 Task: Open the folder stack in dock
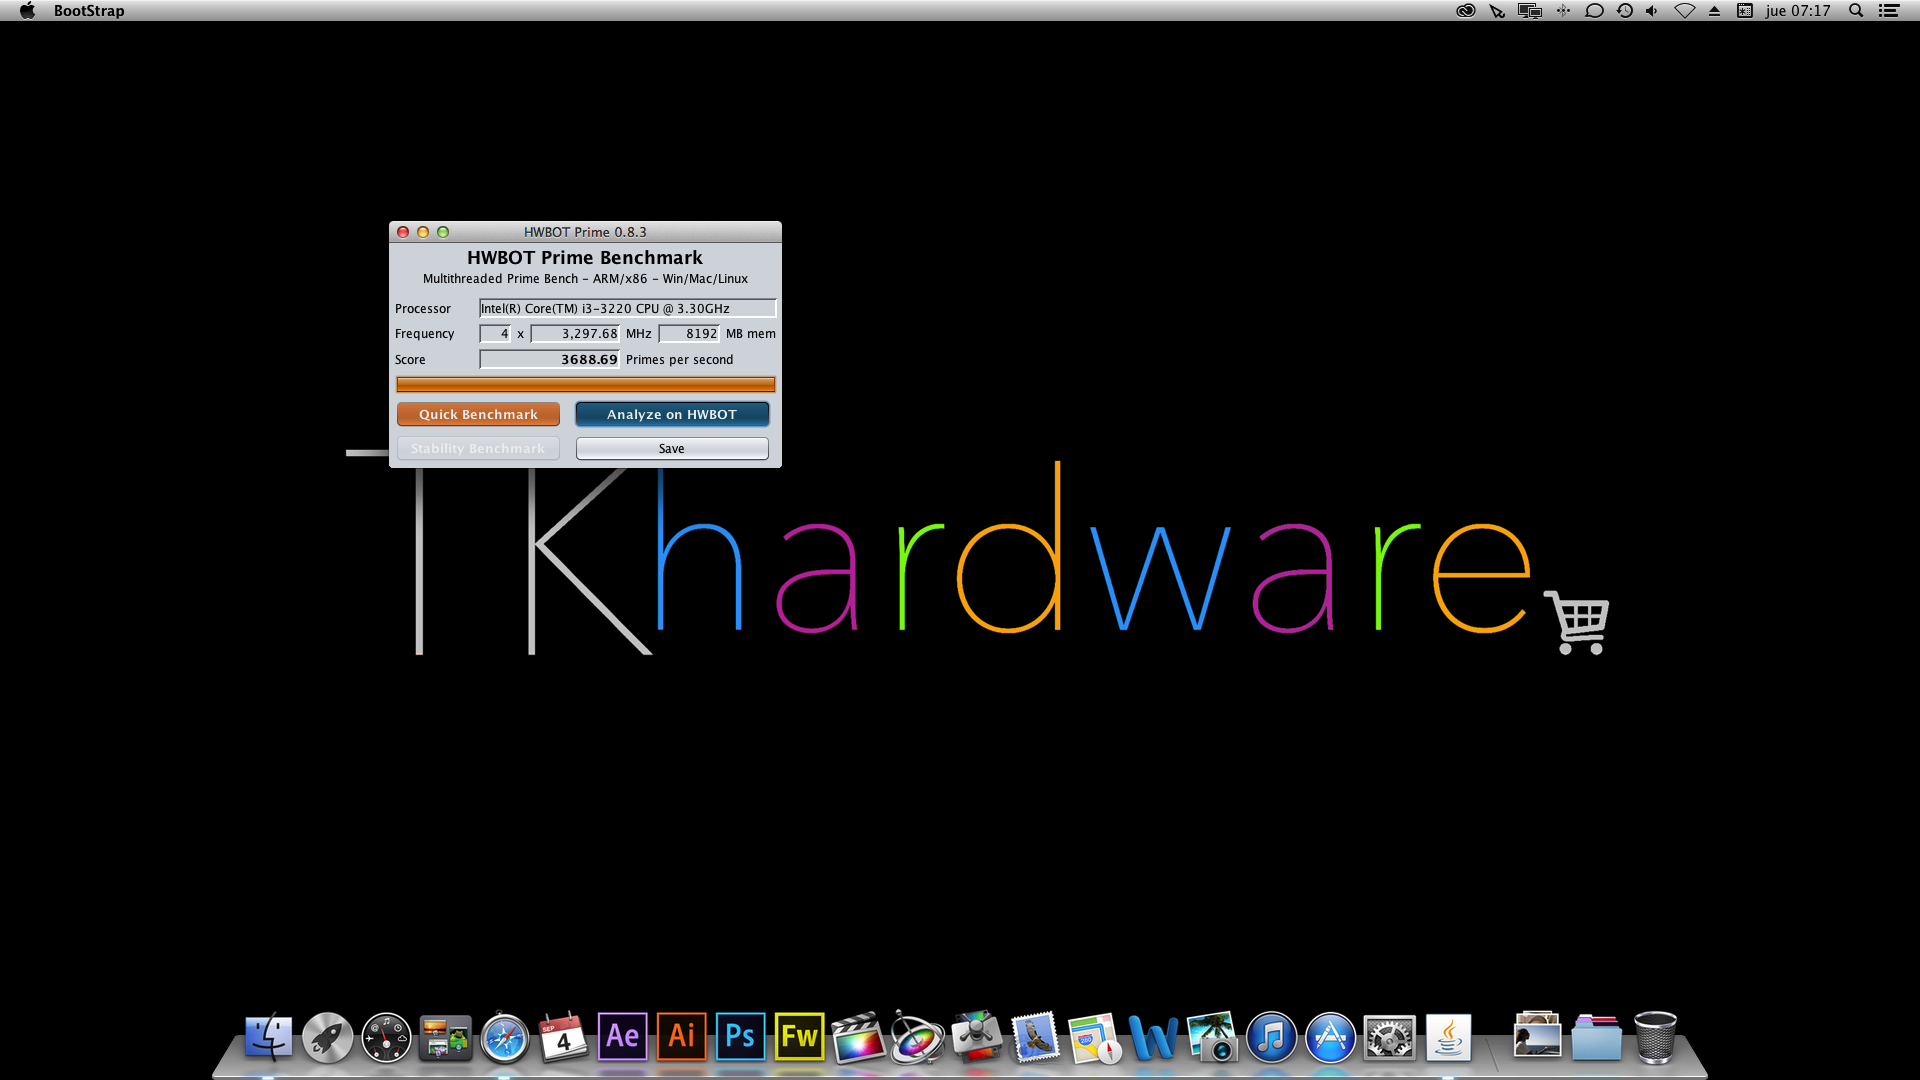[x=1596, y=1037]
